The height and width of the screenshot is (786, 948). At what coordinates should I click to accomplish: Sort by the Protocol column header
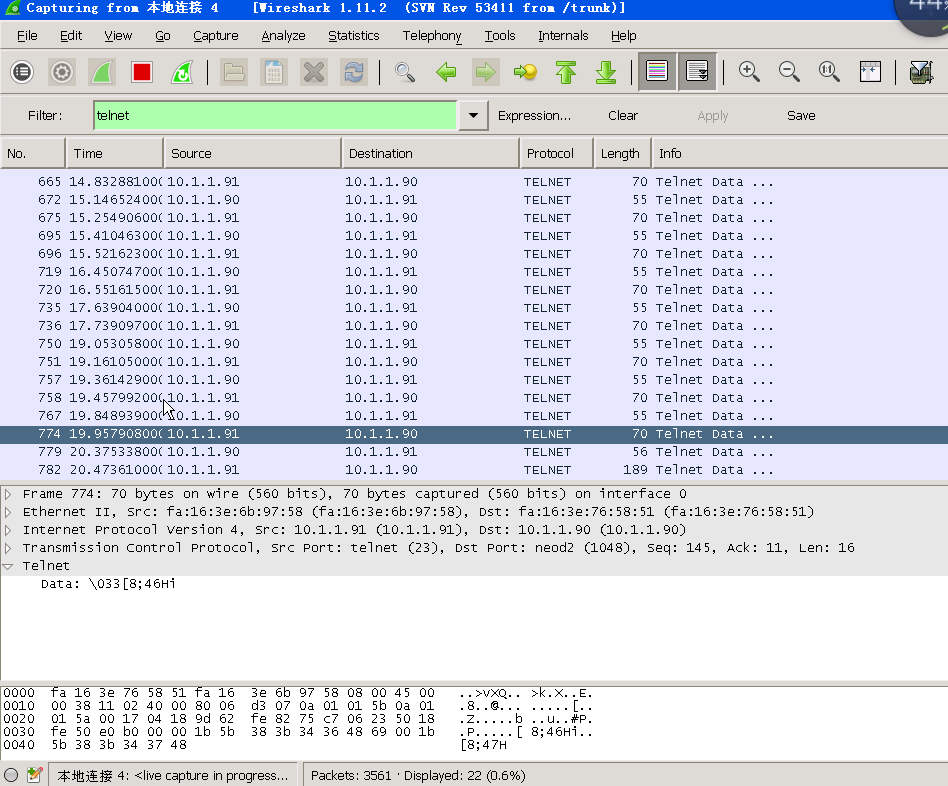click(556, 154)
